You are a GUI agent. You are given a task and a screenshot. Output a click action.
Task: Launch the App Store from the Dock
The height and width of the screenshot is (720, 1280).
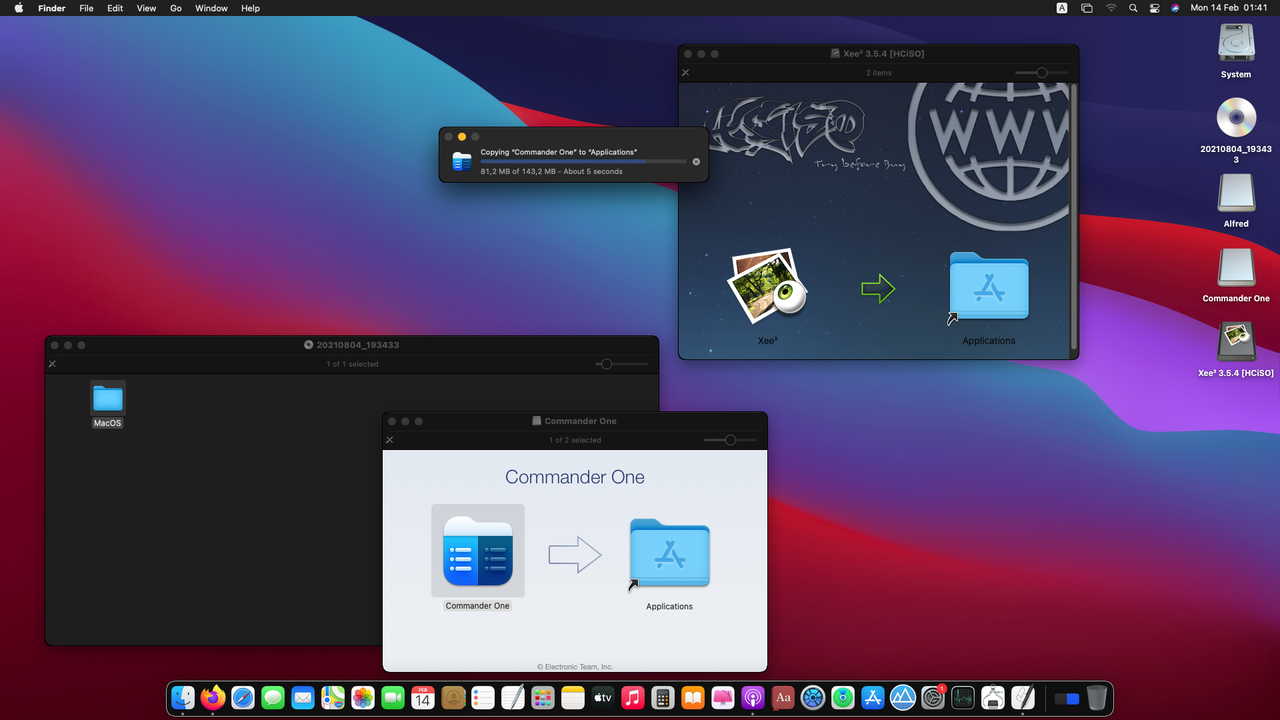click(x=873, y=697)
